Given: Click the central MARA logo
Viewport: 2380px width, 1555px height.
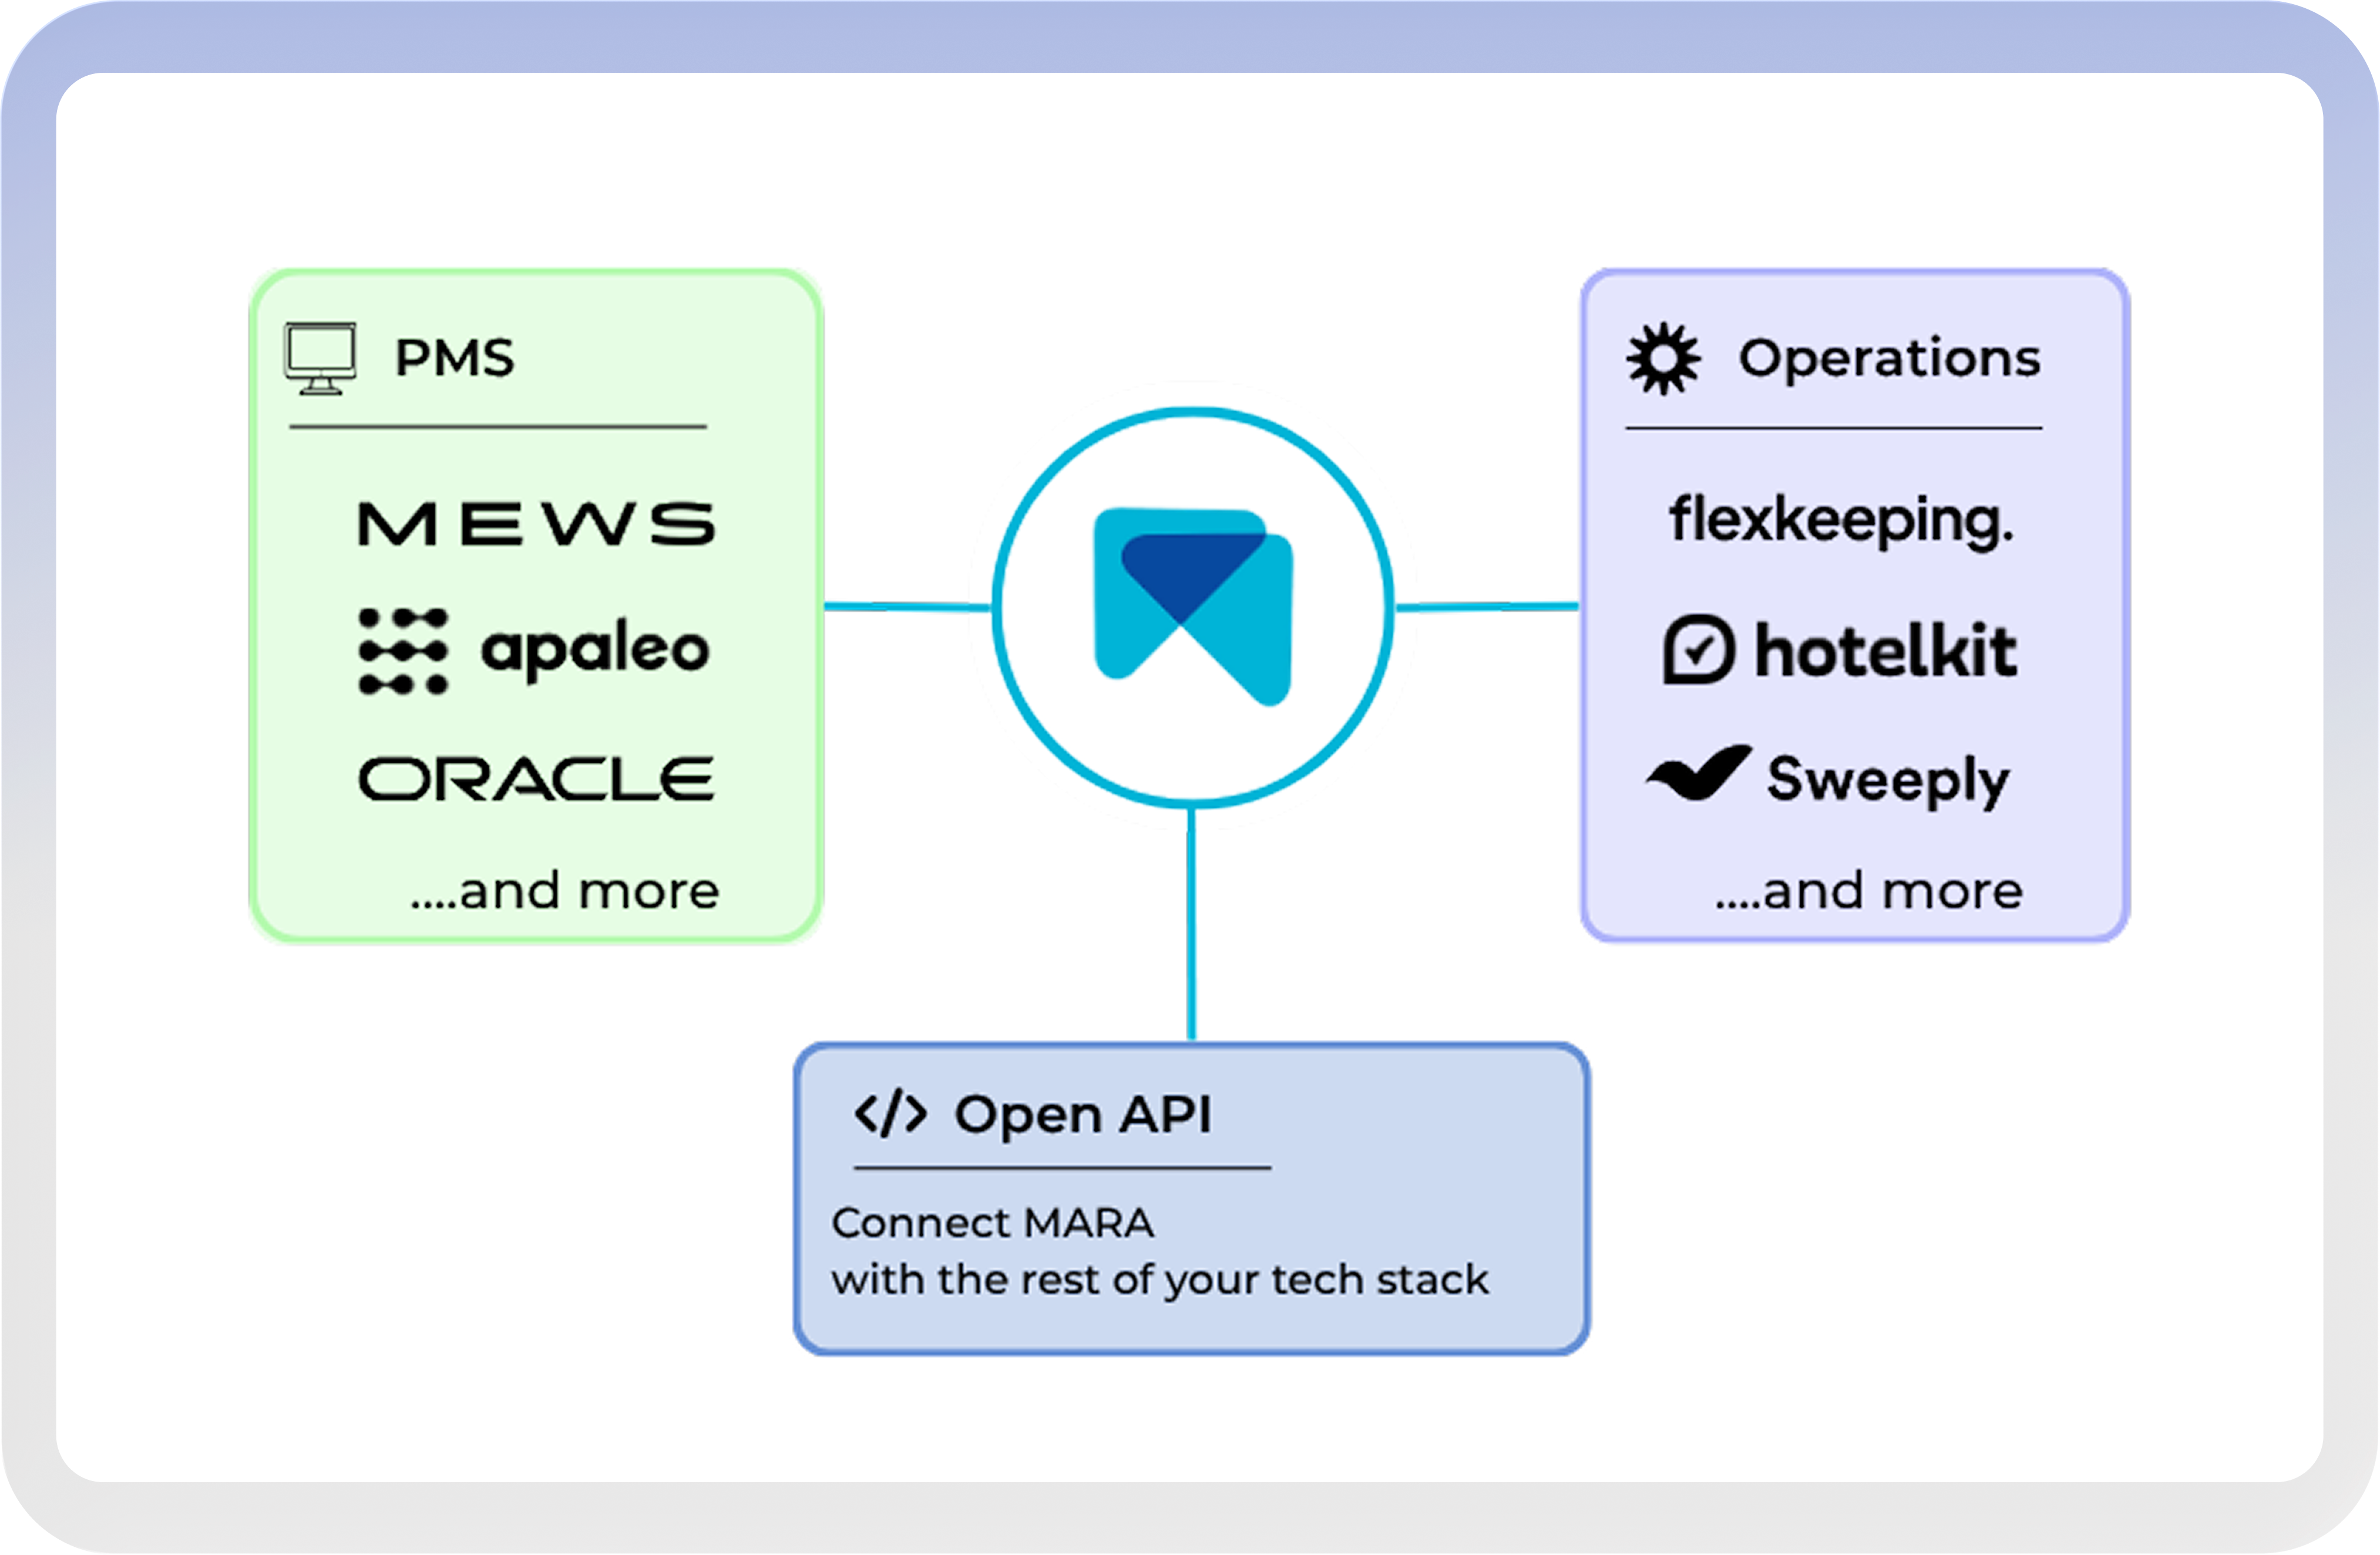Looking at the screenshot, I should tap(1193, 607).
